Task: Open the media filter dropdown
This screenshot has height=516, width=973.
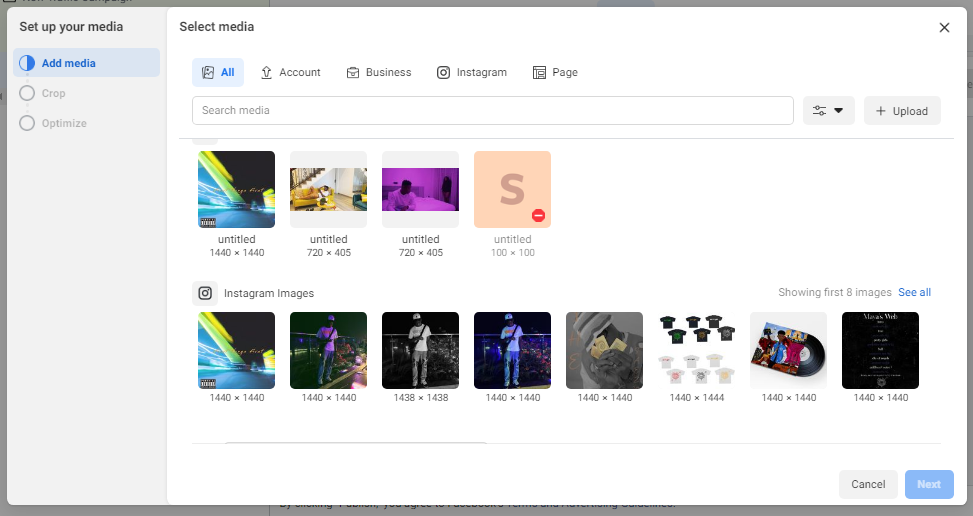Action: coord(828,110)
